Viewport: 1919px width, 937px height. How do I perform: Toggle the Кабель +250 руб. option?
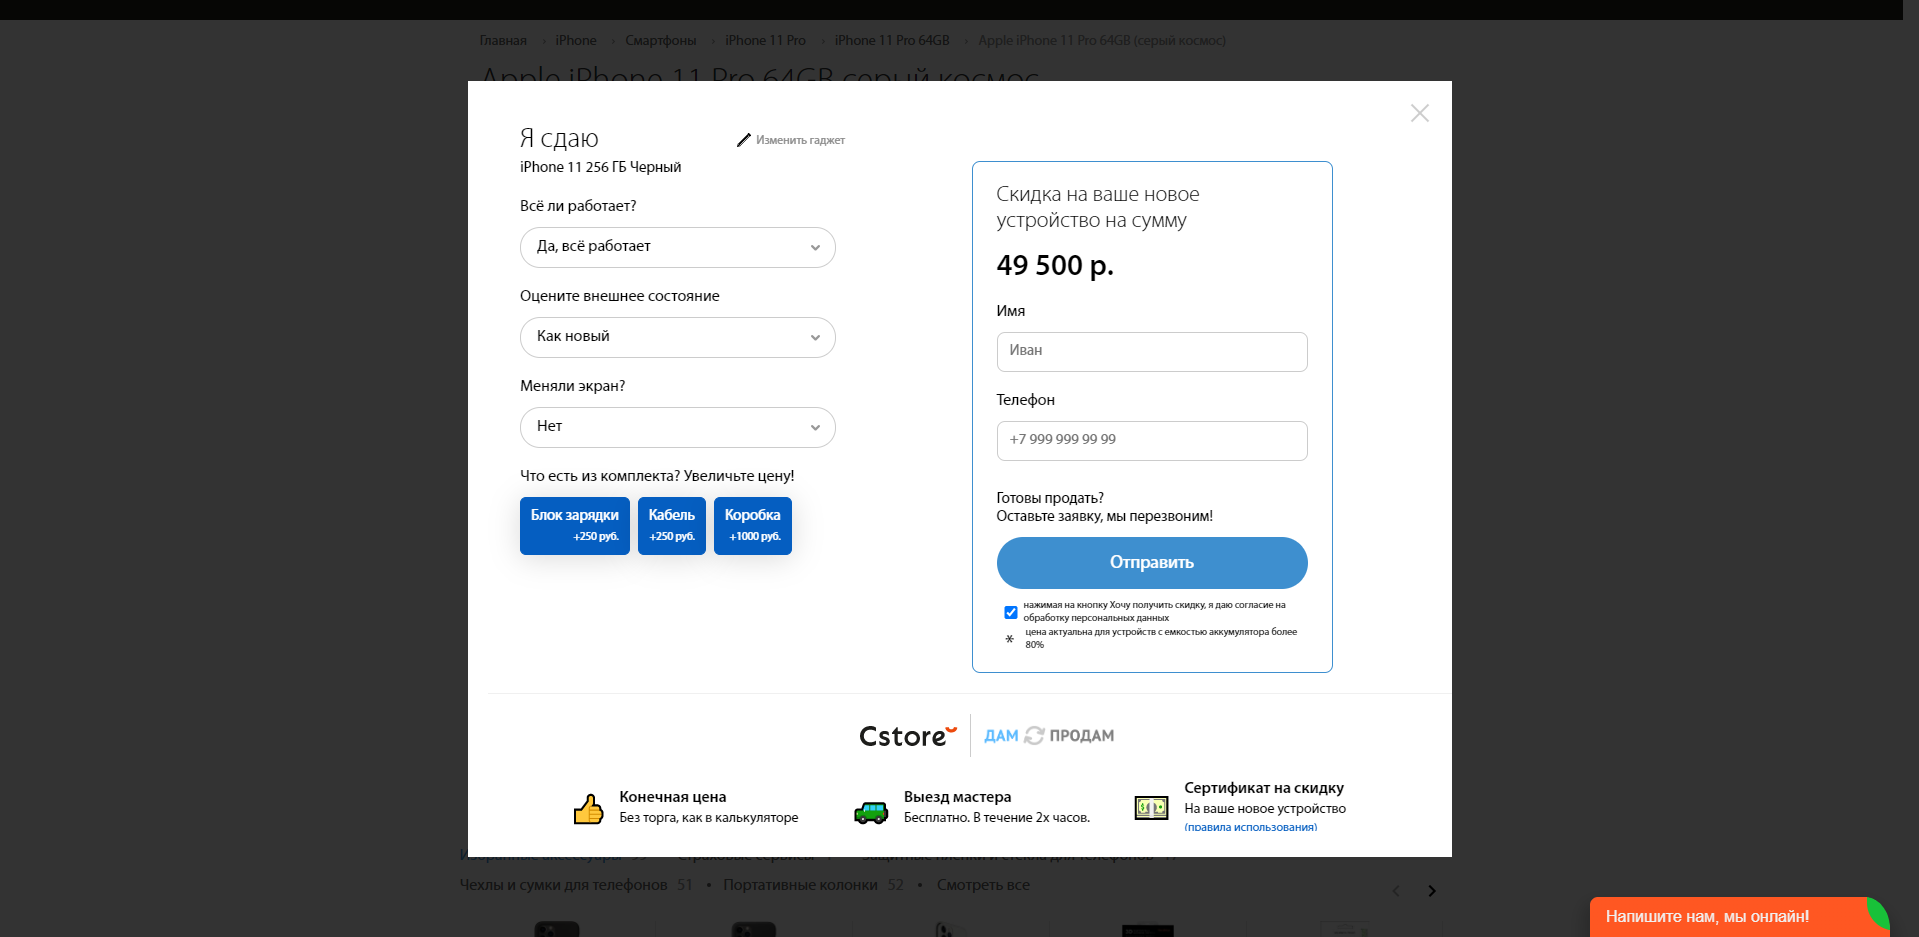tap(672, 526)
